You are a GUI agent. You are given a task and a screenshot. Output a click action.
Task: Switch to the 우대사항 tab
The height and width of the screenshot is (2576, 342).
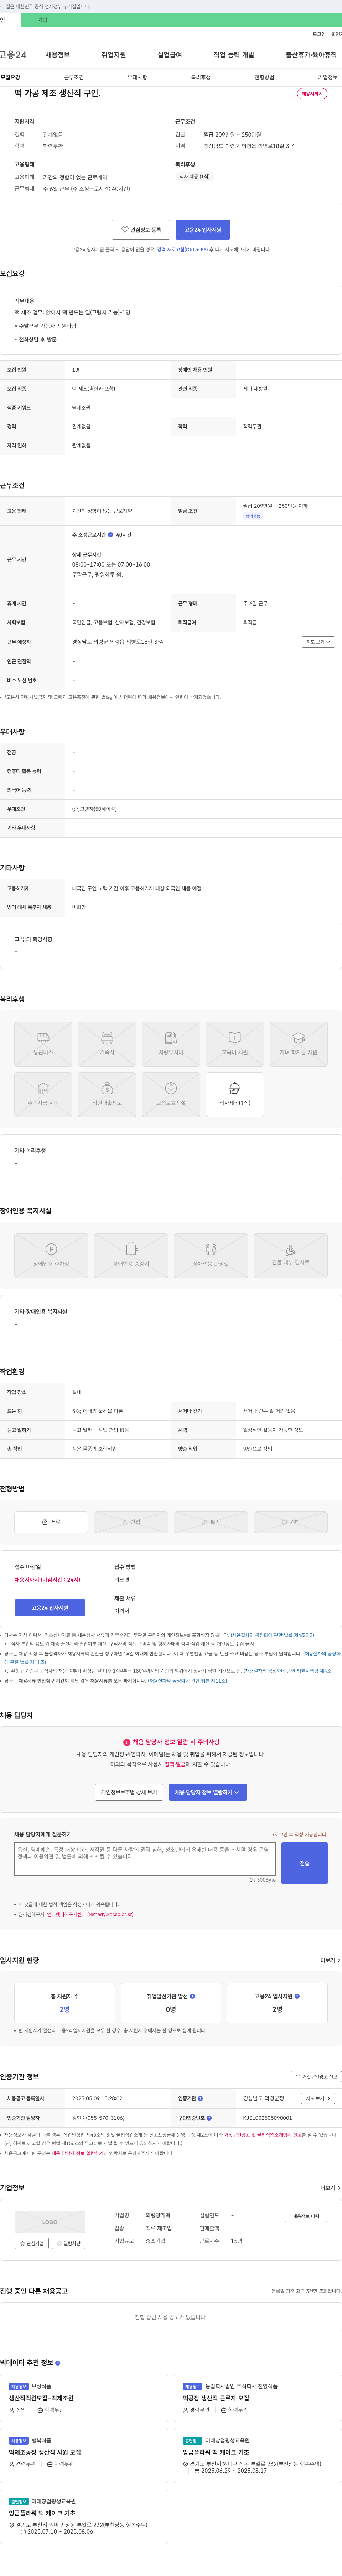coord(137,77)
